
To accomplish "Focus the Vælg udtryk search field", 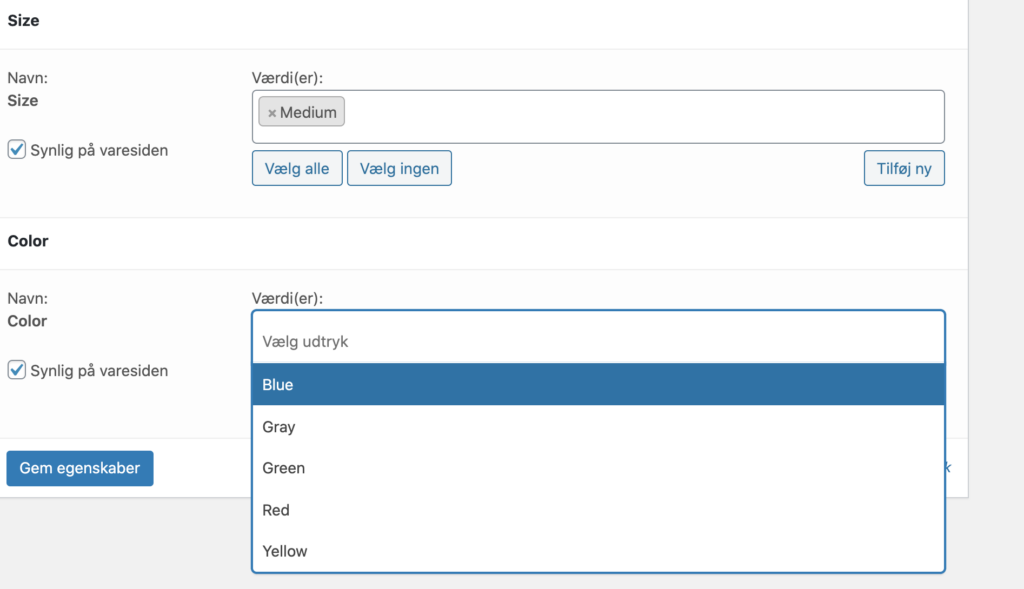I will click(598, 341).
